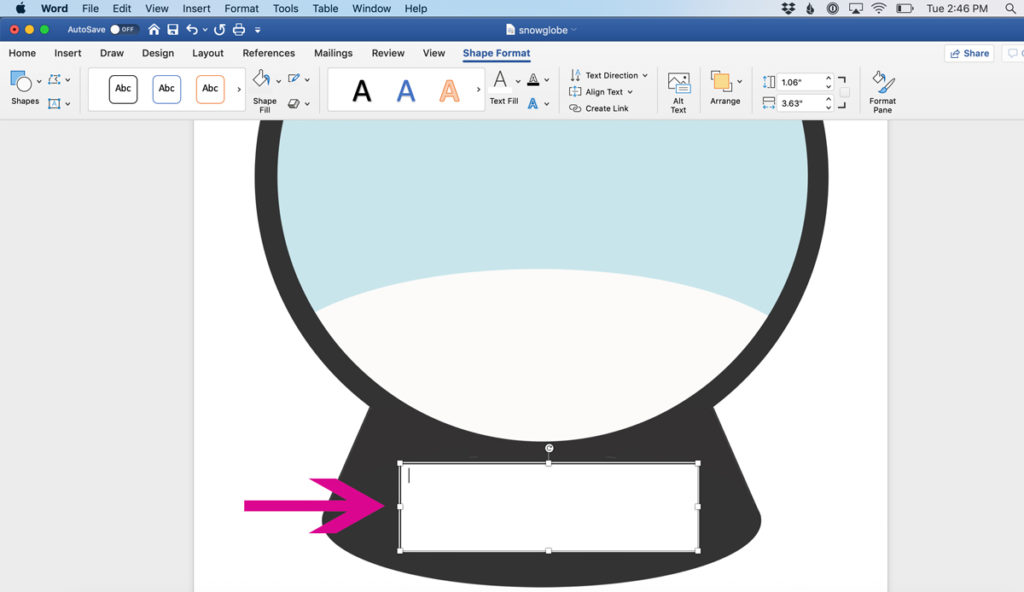Apply the orange Abc shape style

(210, 89)
